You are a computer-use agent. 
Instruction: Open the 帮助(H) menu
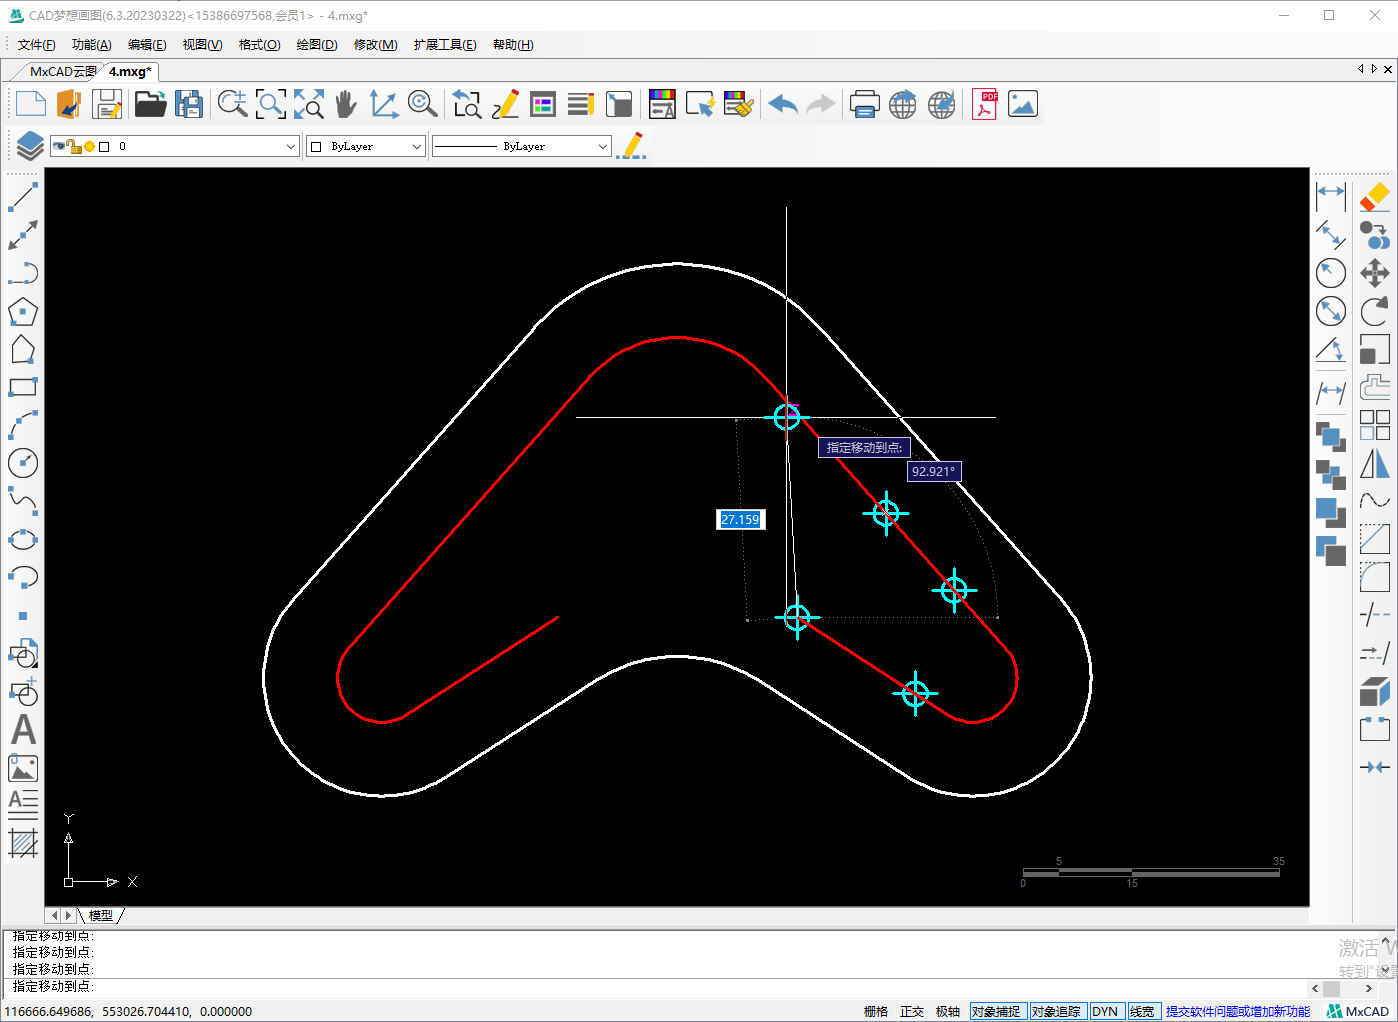click(513, 45)
